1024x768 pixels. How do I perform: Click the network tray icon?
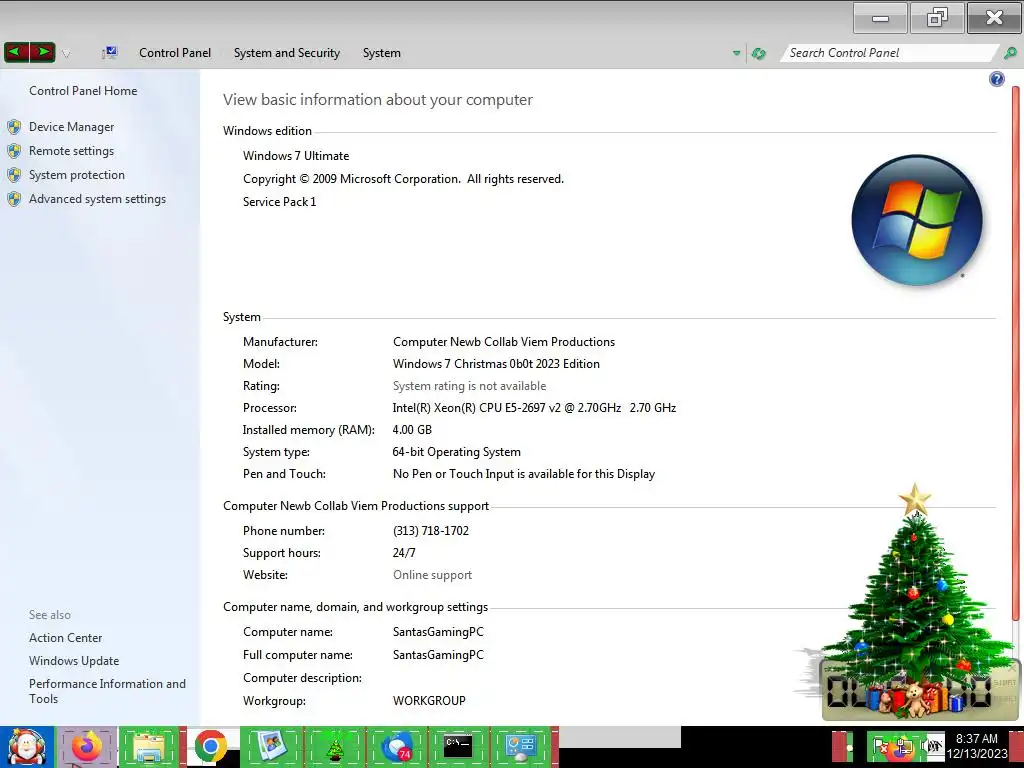(904, 747)
